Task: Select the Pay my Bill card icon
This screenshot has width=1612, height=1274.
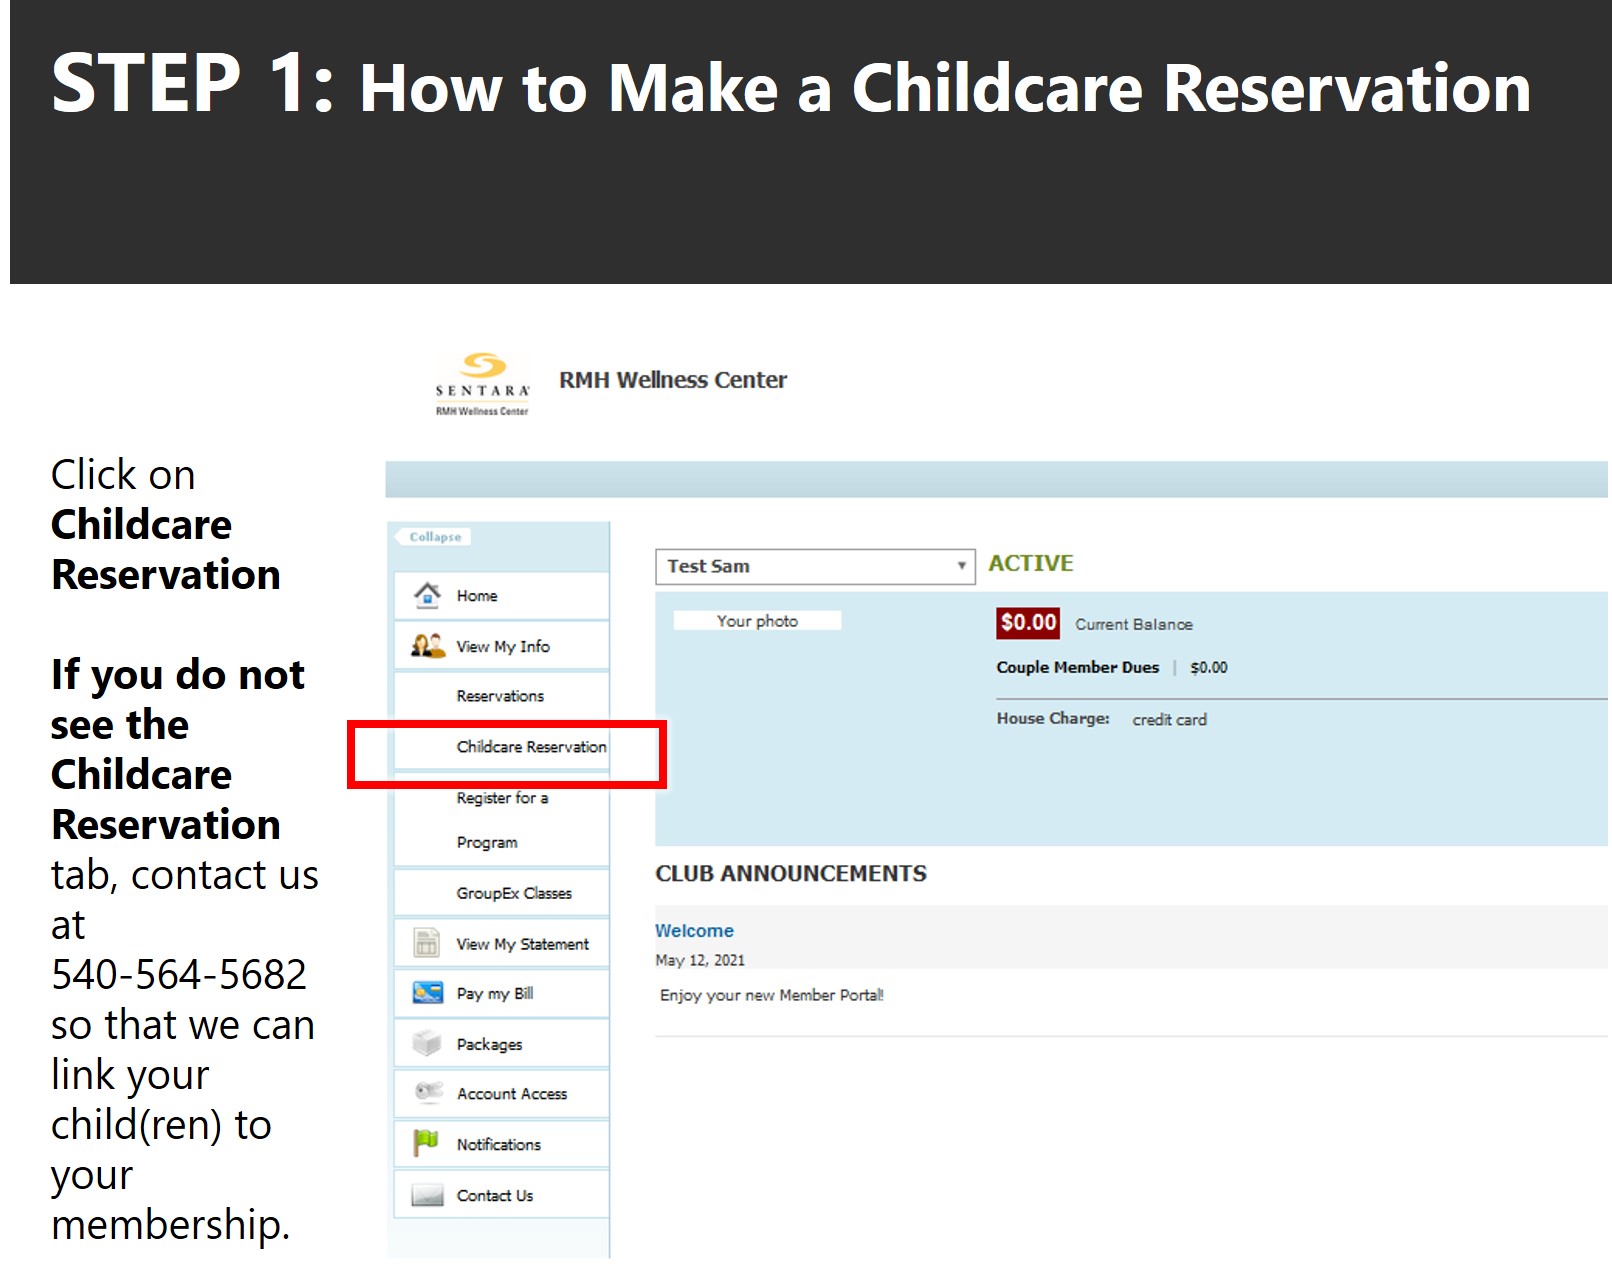Action: click(427, 993)
